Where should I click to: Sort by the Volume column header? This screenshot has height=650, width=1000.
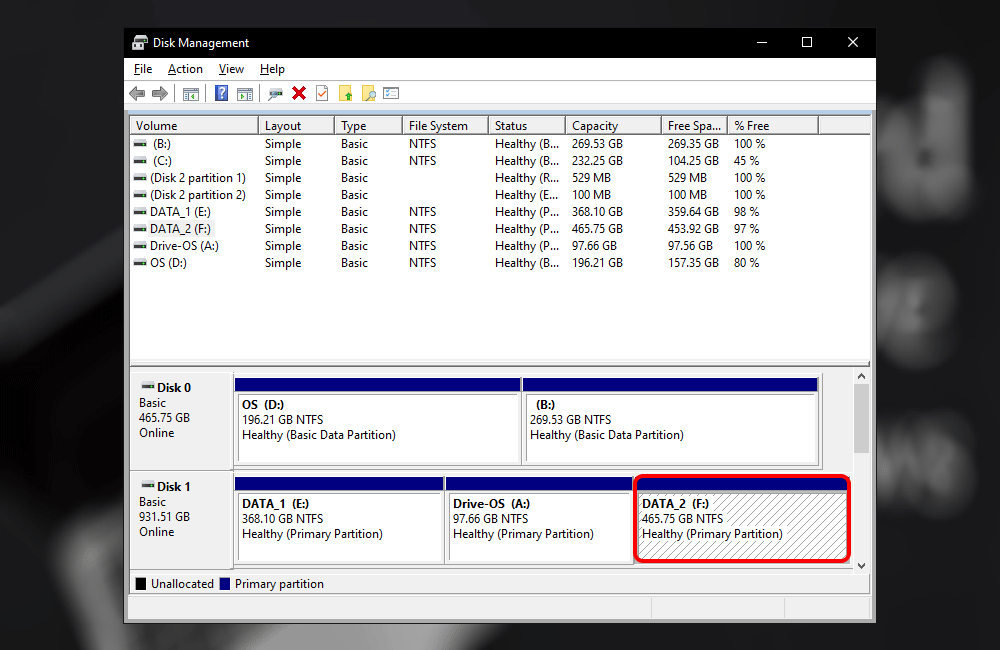[x=195, y=126]
